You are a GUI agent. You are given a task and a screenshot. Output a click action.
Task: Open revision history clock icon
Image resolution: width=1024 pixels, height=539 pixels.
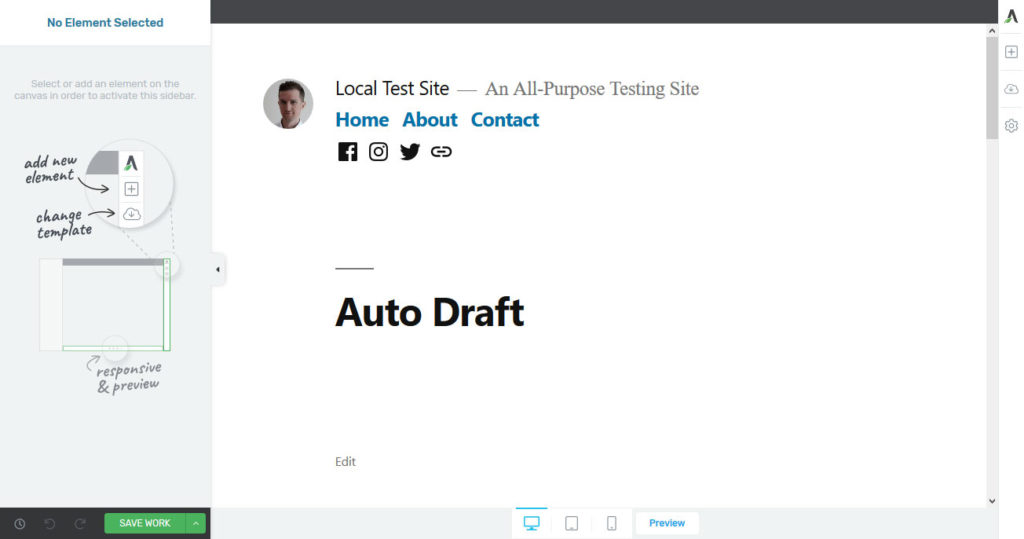pyautogui.click(x=20, y=523)
